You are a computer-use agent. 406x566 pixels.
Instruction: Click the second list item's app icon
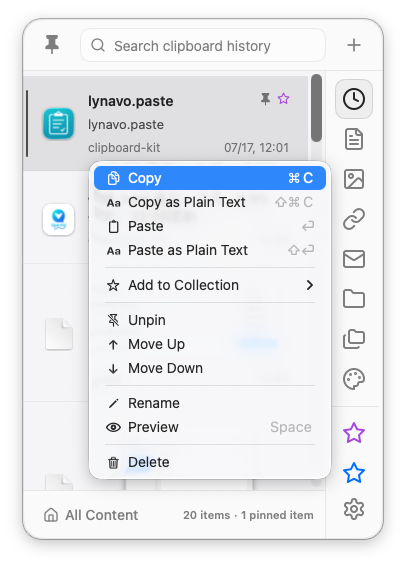58,219
